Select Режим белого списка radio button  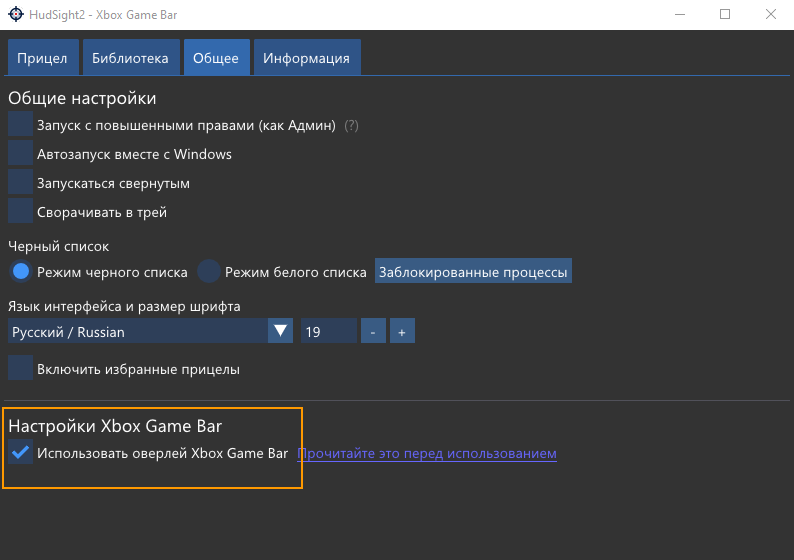[x=208, y=271]
